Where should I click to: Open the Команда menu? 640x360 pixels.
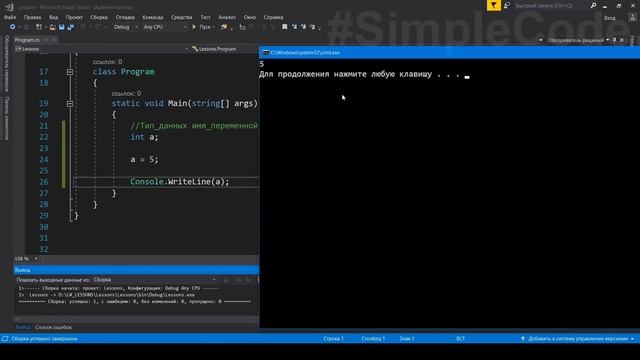click(x=153, y=17)
